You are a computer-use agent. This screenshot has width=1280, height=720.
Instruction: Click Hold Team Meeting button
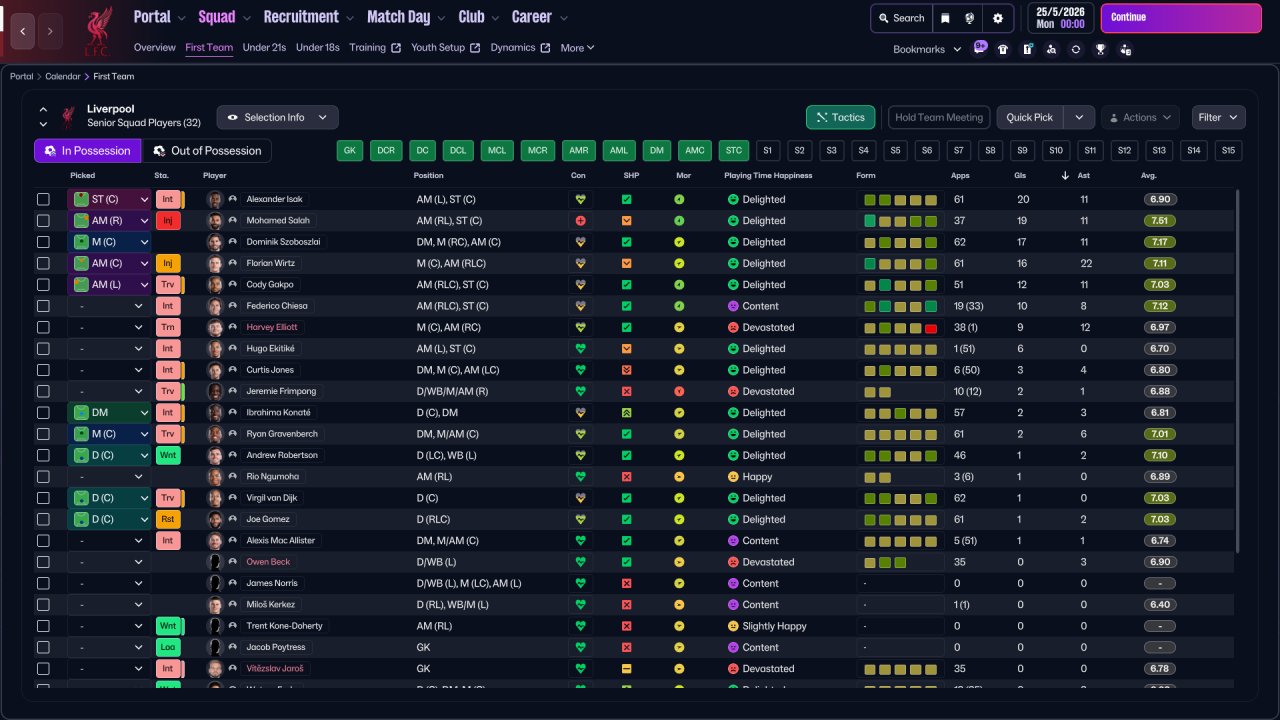click(x=939, y=117)
